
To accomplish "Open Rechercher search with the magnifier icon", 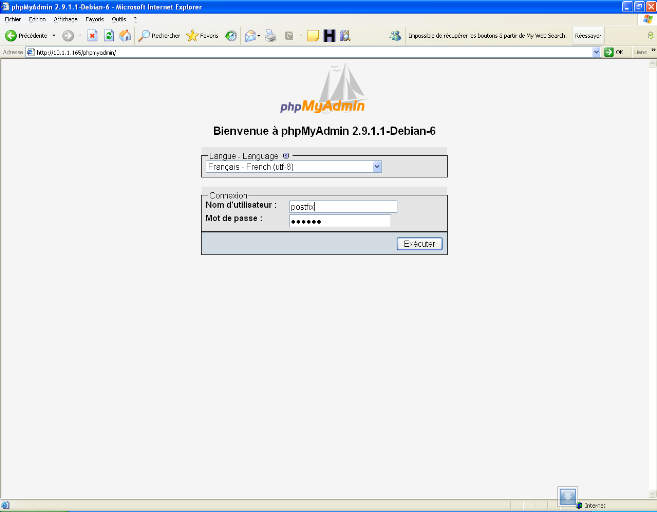I will click(159, 36).
